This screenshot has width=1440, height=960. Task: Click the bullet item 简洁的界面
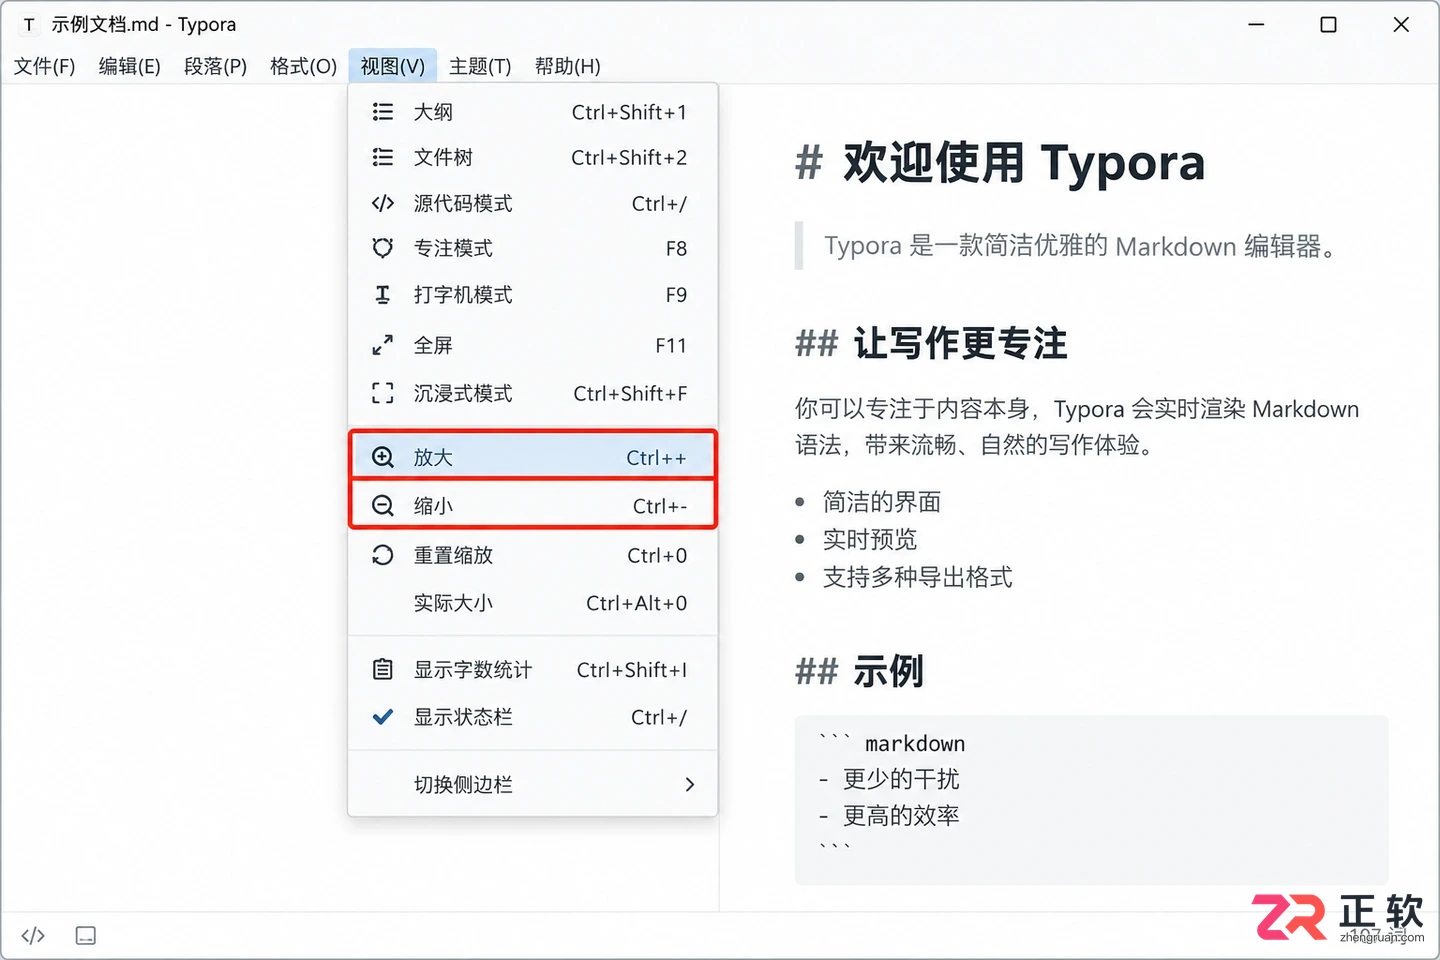click(x=882, y=502)
